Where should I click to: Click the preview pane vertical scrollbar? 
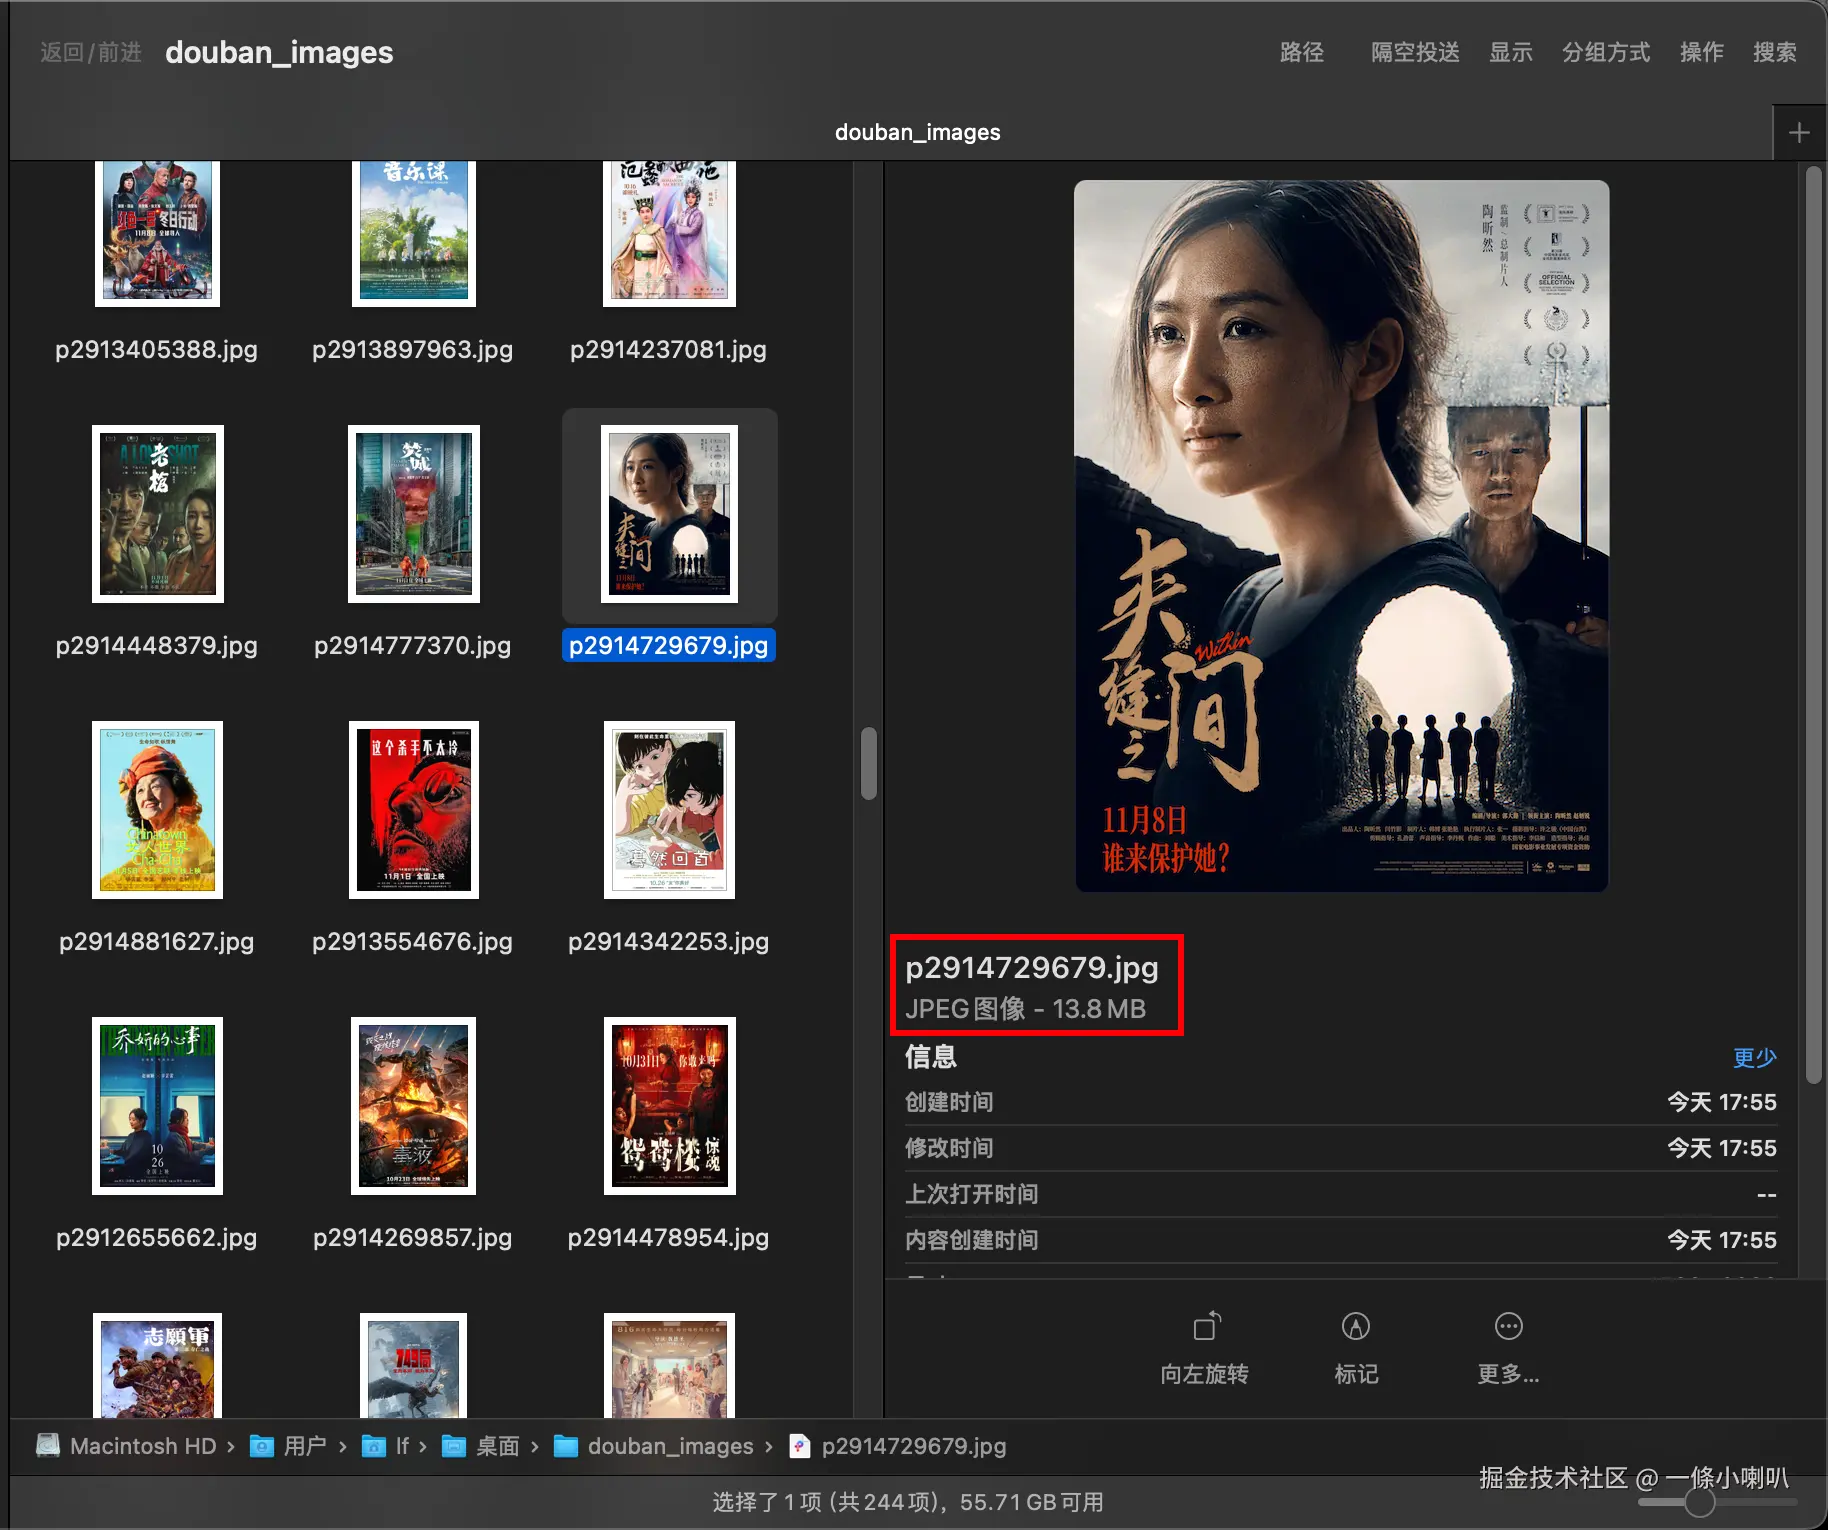click(1814, 625)
